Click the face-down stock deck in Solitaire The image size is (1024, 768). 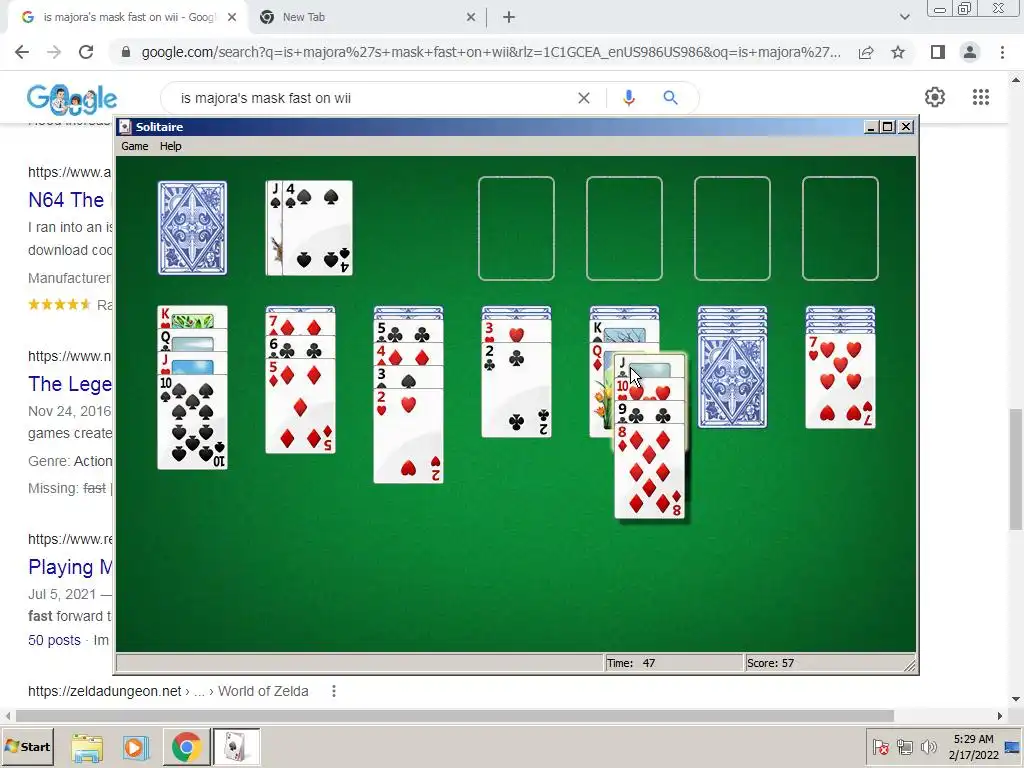coord(193,228)
